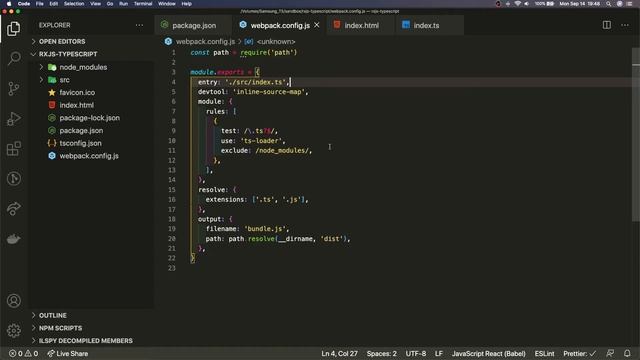Select the webpack.config.js tab
The height and width of the screenshot is (360, 640).
280,25
